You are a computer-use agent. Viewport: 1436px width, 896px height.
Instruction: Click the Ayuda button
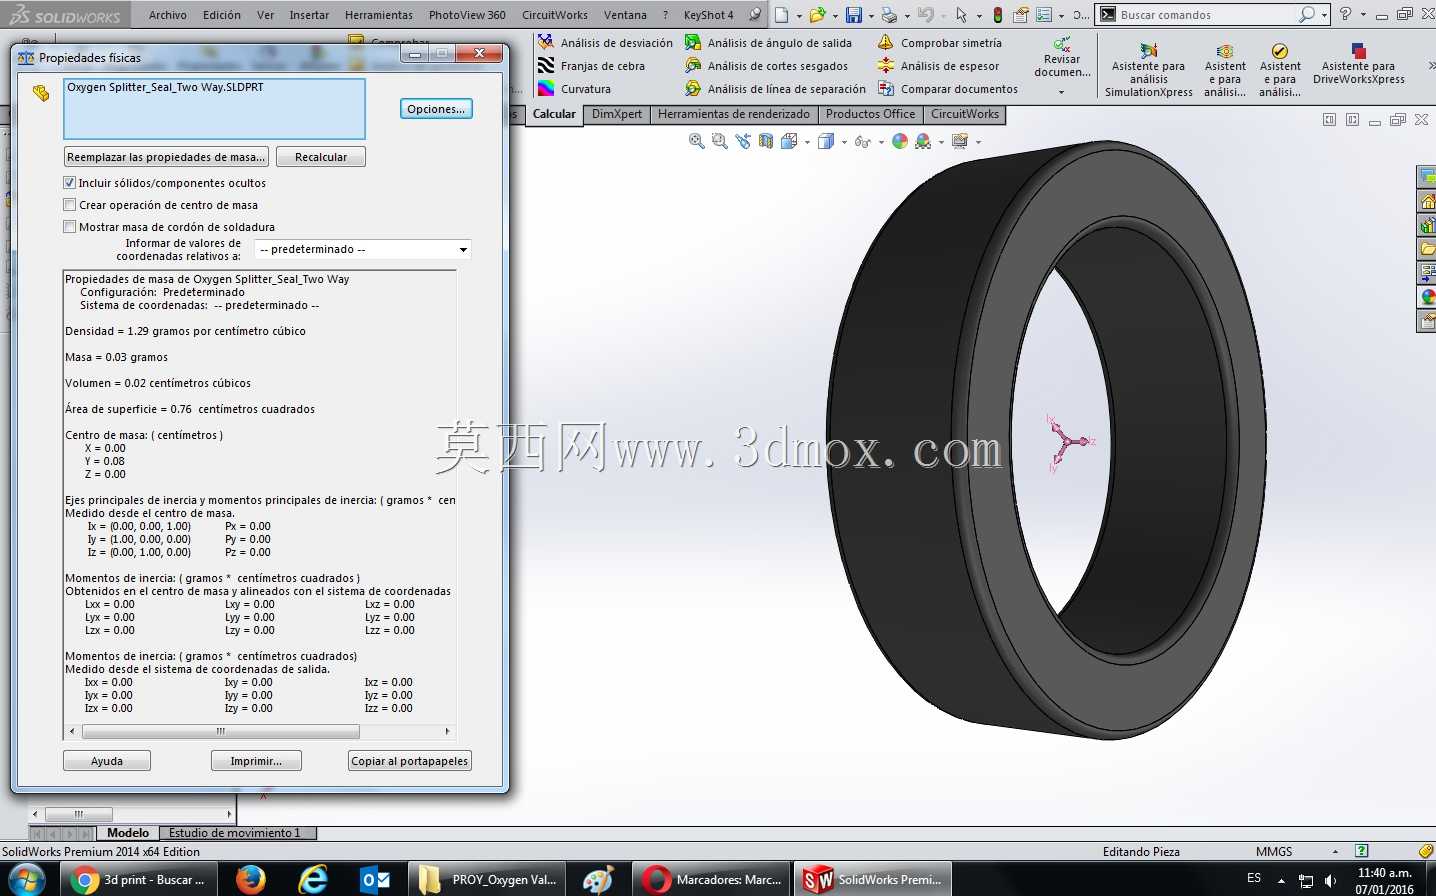click(x=107, y=761)
